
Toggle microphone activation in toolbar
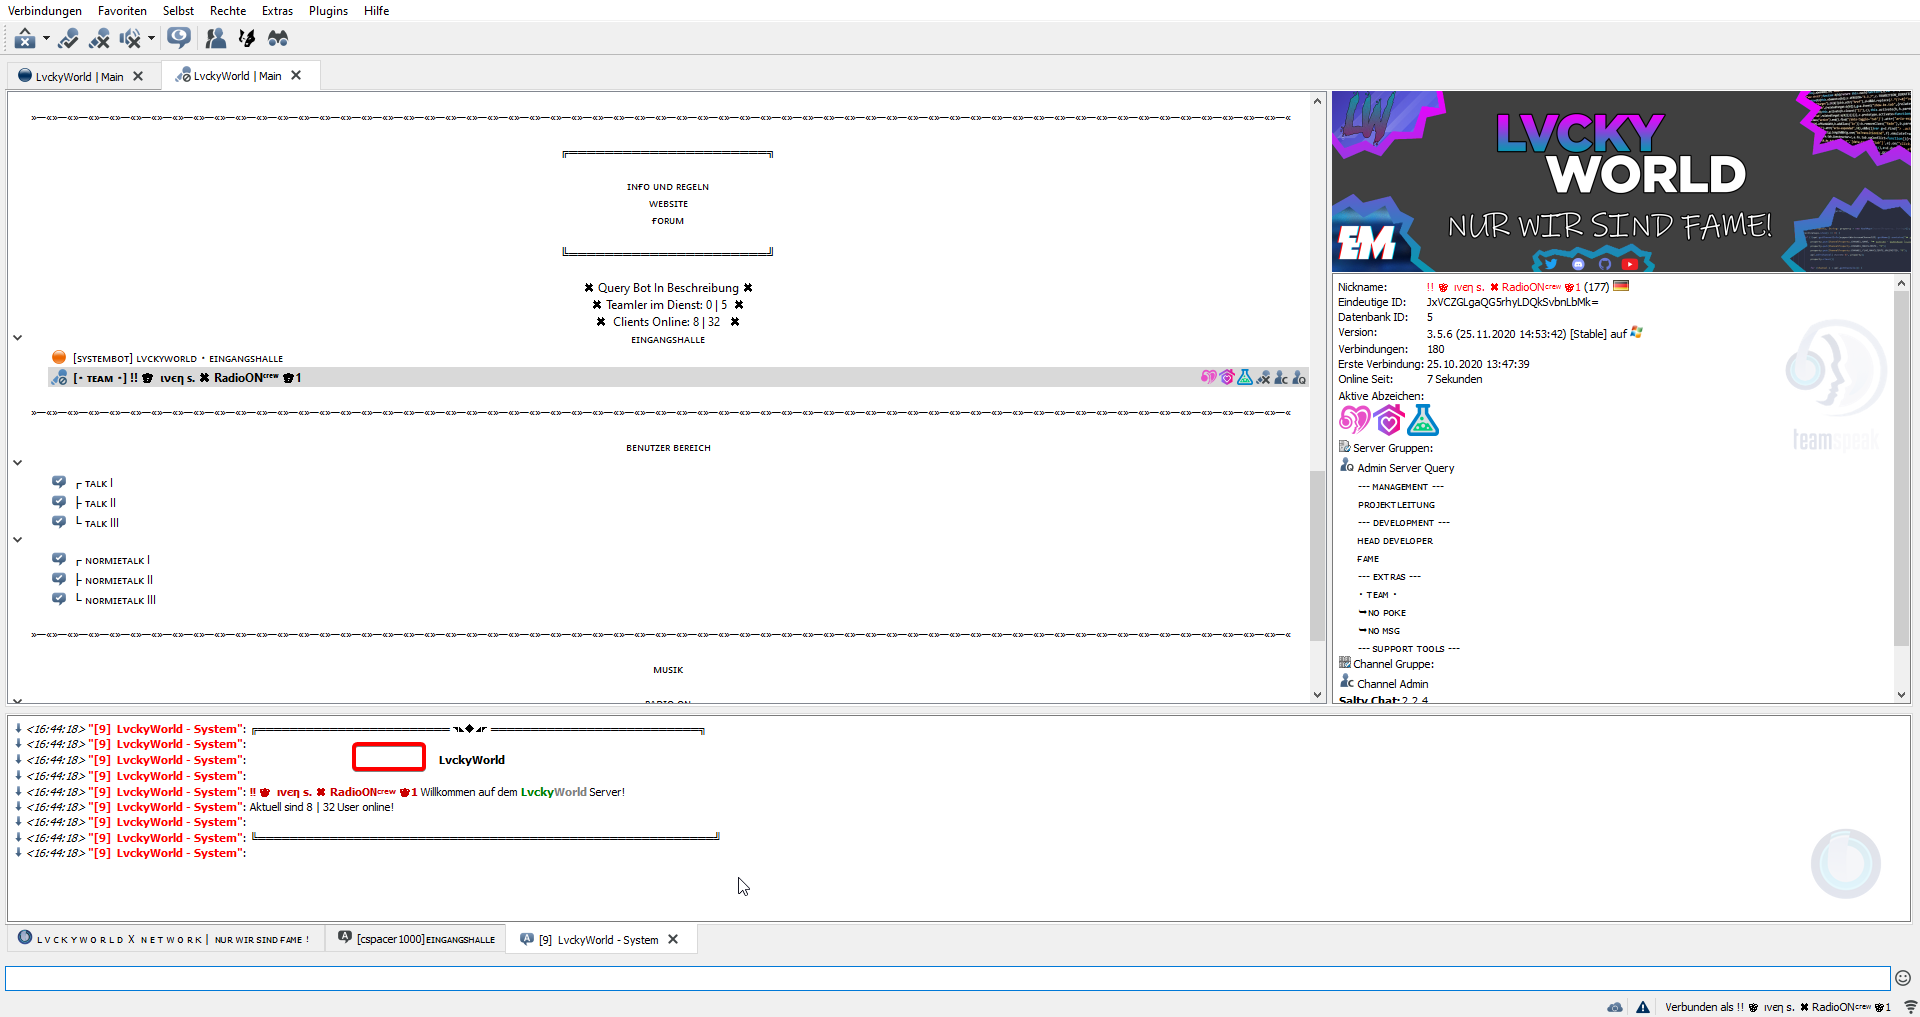coord(68,38)
